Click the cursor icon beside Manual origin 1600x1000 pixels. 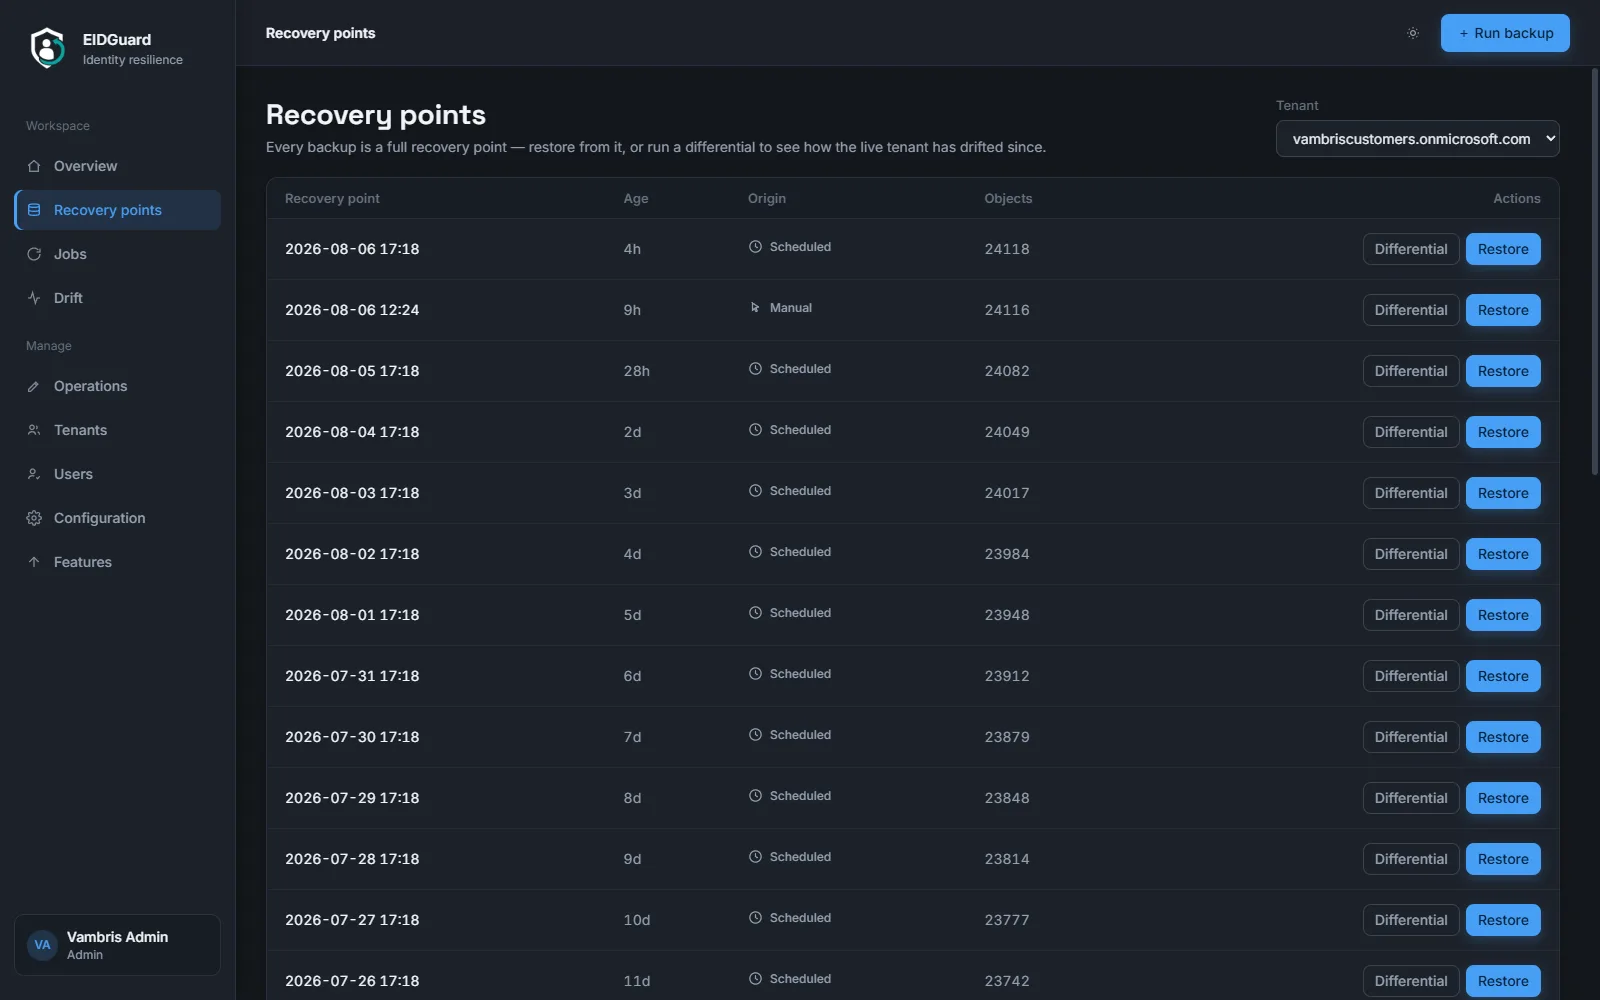click(x=756, y=308)
